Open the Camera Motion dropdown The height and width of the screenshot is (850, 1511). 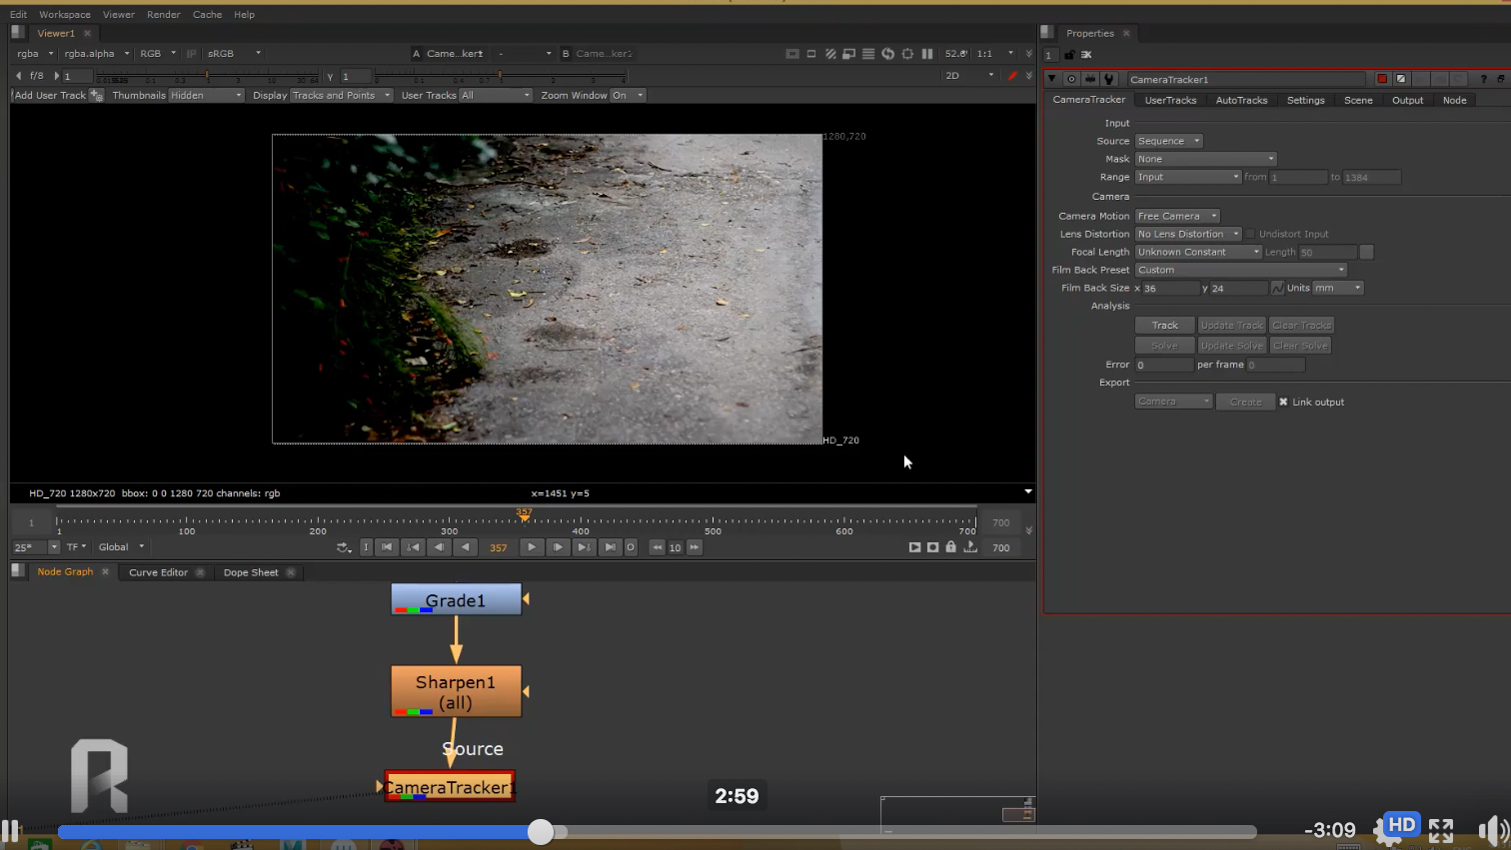[x=1177, y=216]
